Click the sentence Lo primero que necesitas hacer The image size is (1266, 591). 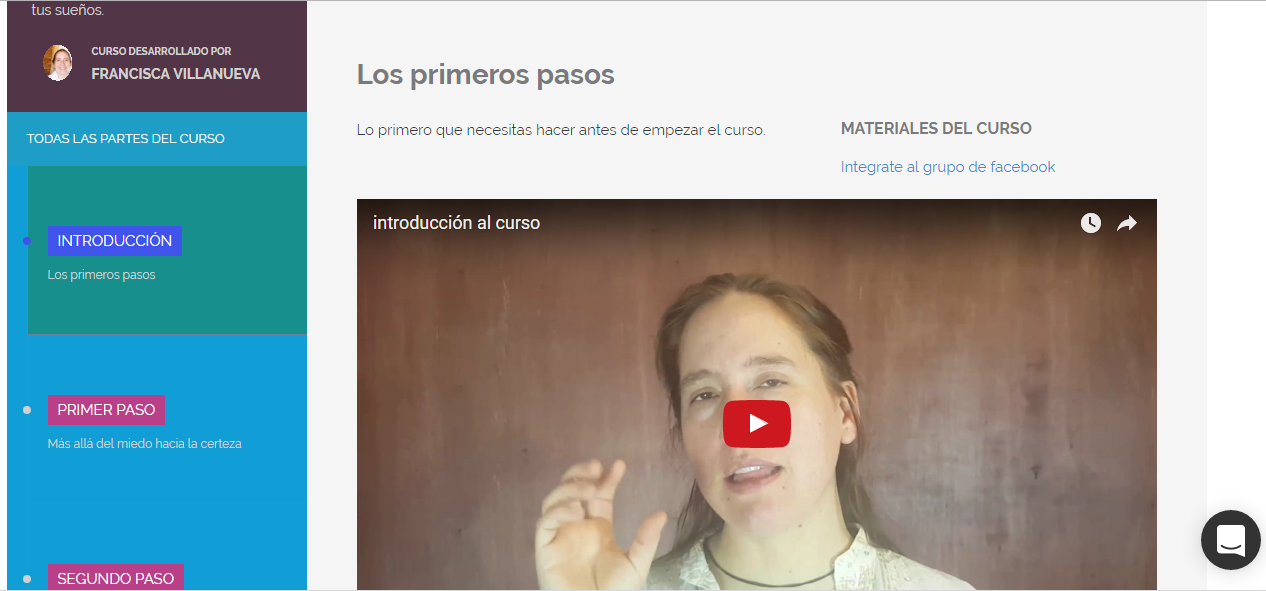tap(561, 130)
